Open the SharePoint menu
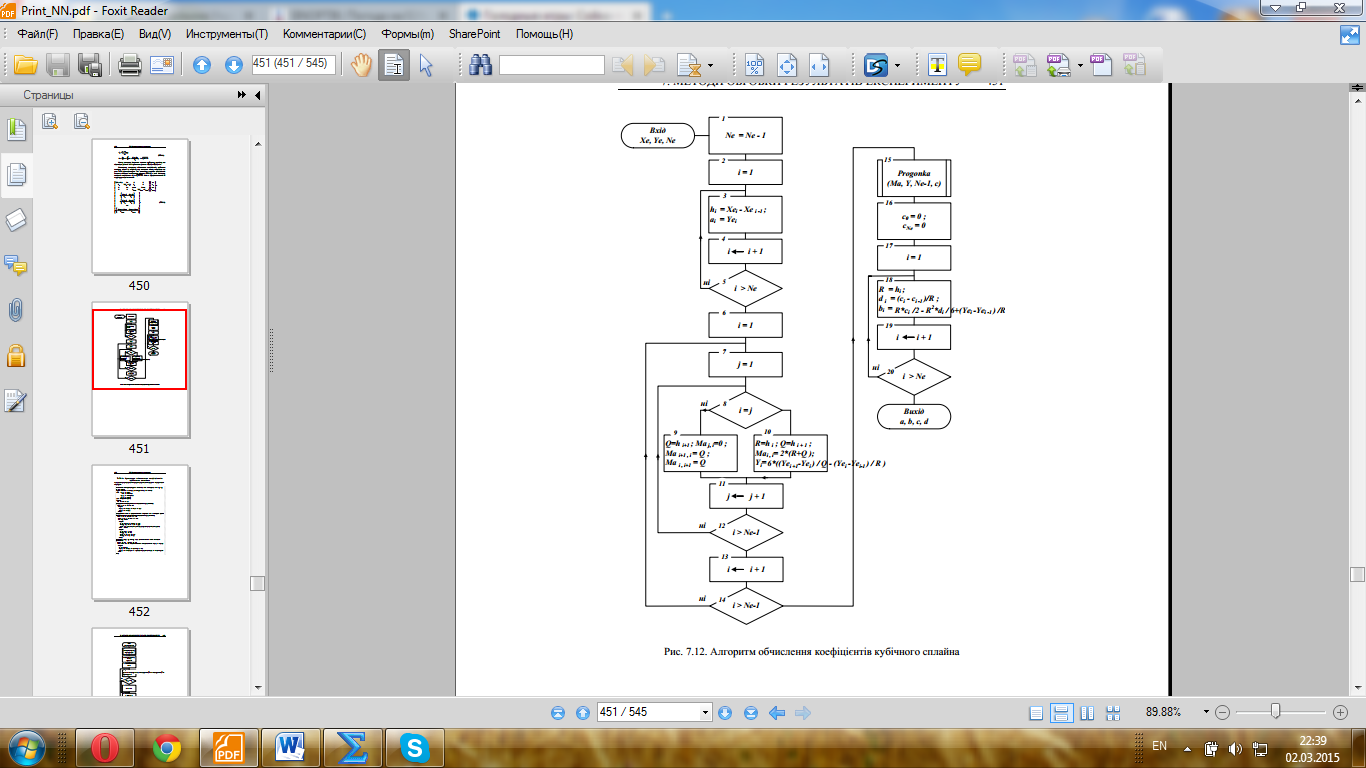The width and height of the screenshot is (1366, 768). (x=475, y=33)
